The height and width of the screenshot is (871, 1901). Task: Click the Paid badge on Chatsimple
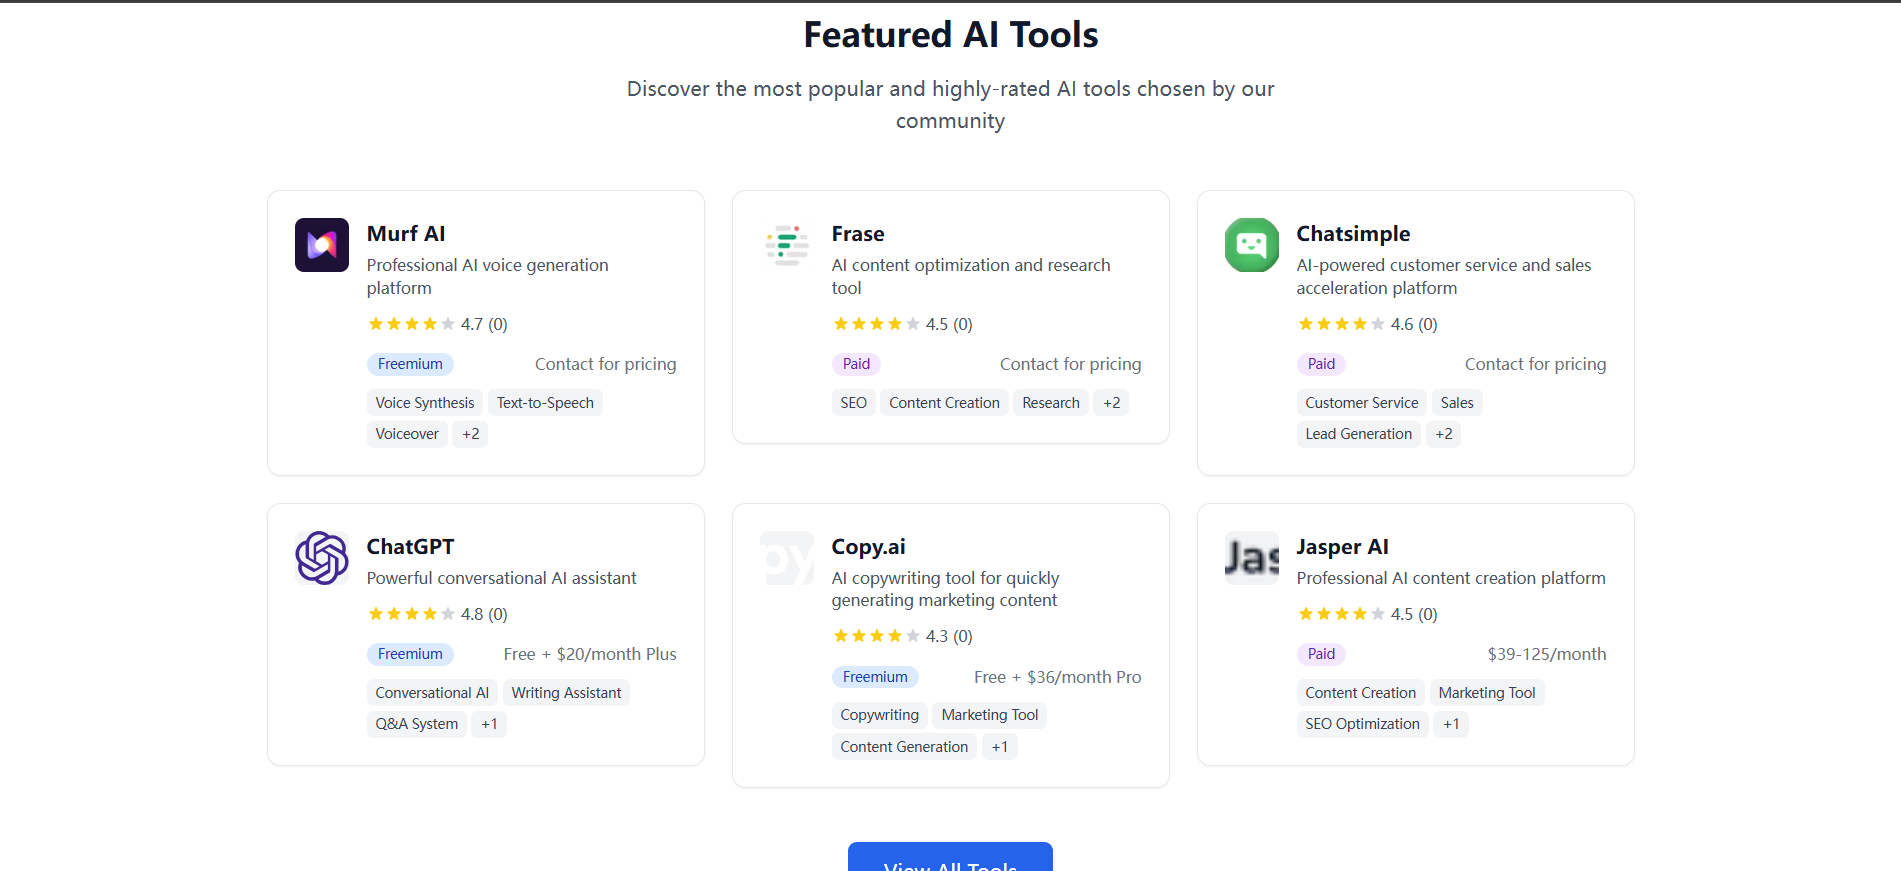click(x=1321, y=364)
